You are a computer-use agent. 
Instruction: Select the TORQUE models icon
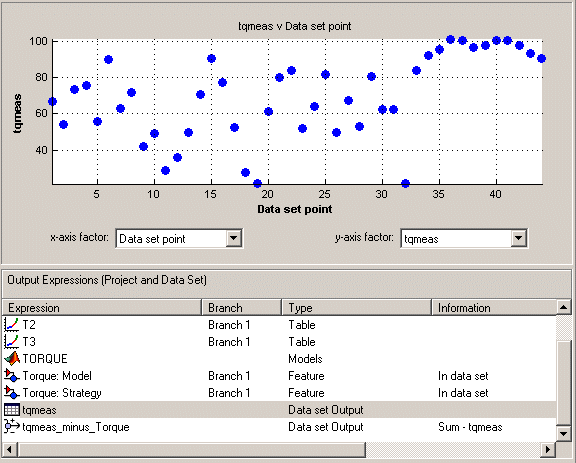11,359
